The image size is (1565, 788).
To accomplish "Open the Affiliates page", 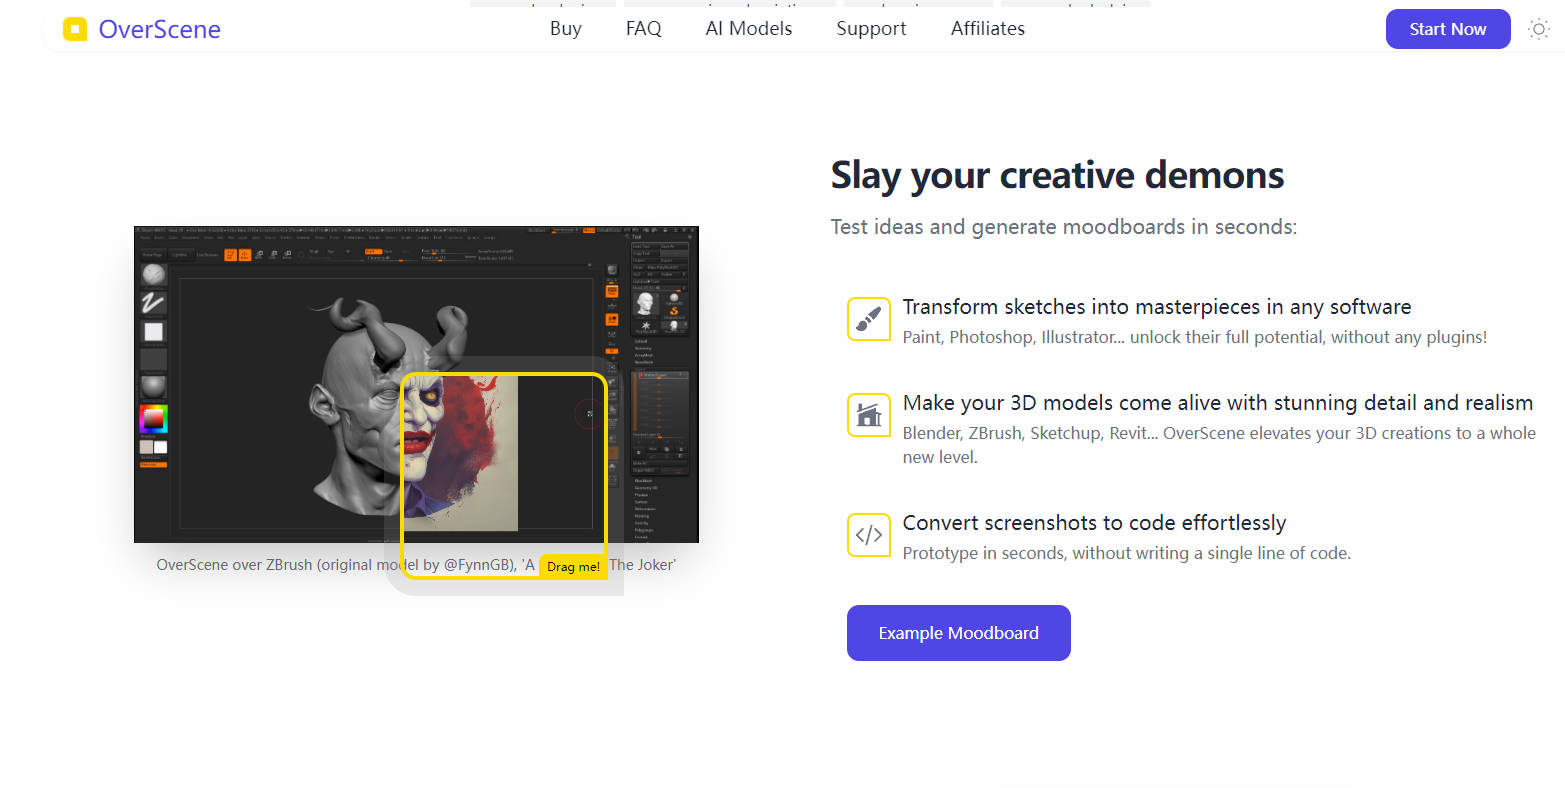I will coord(987,29).
